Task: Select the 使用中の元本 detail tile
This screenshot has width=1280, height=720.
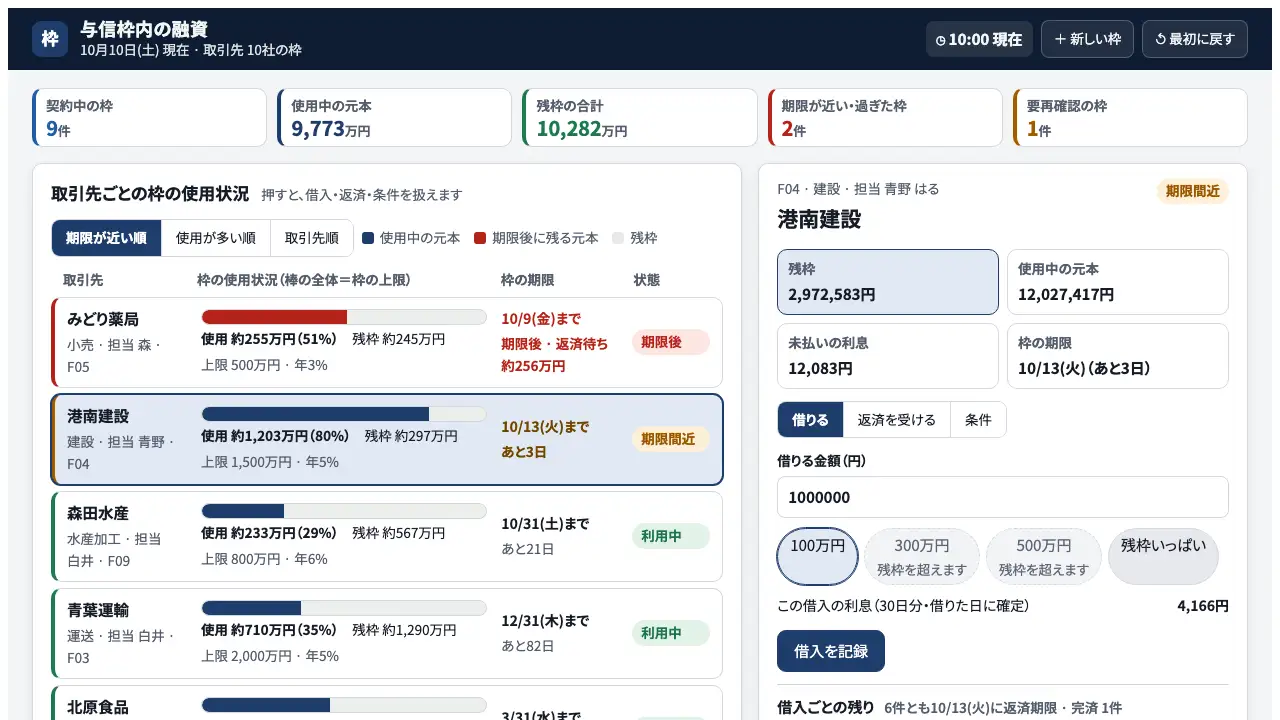Action: coord(1118,282)
